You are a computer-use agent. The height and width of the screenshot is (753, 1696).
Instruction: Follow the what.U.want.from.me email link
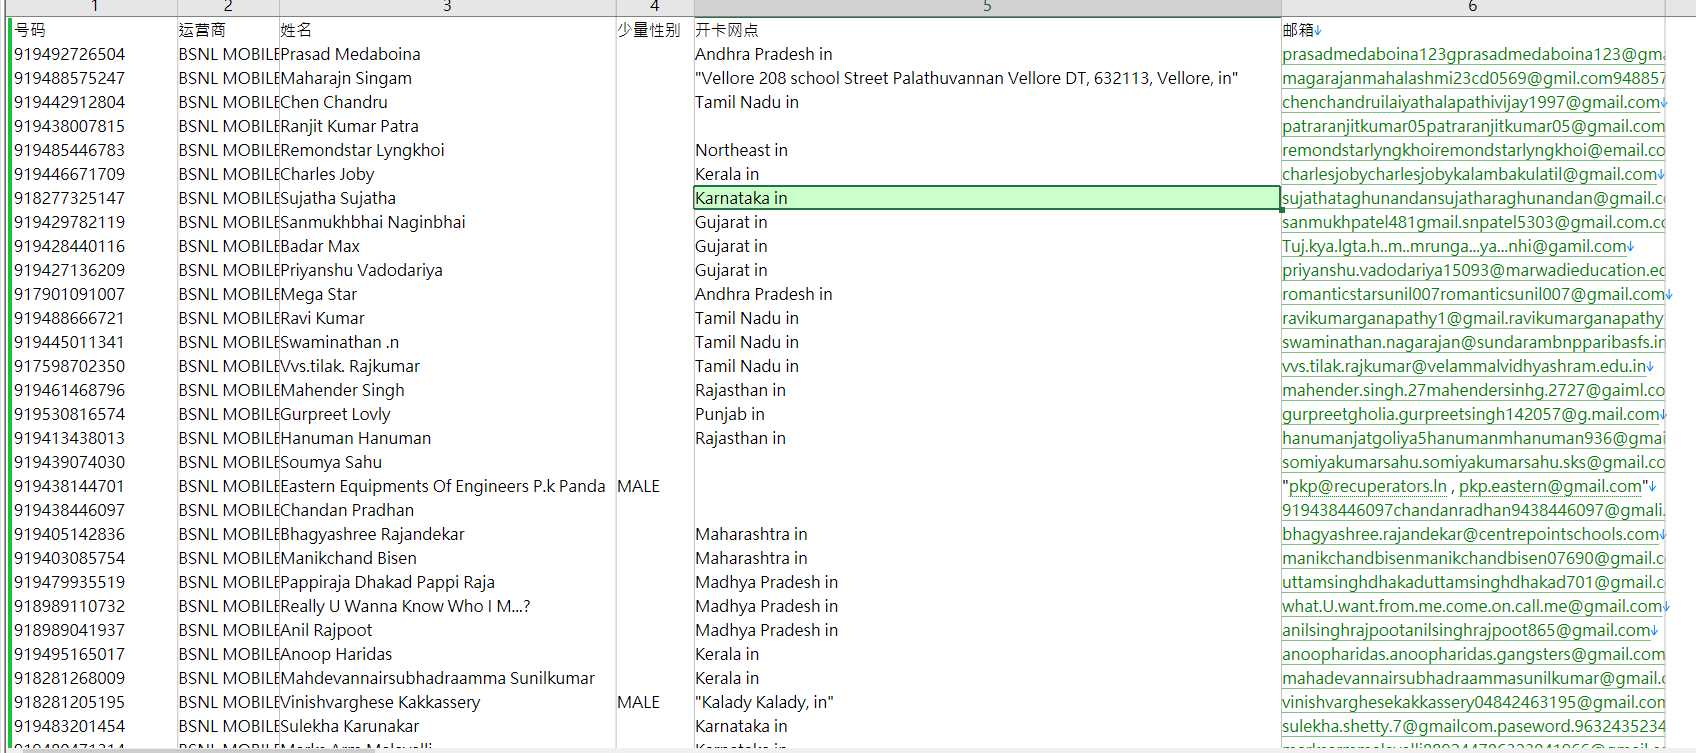pos(1472,606)
